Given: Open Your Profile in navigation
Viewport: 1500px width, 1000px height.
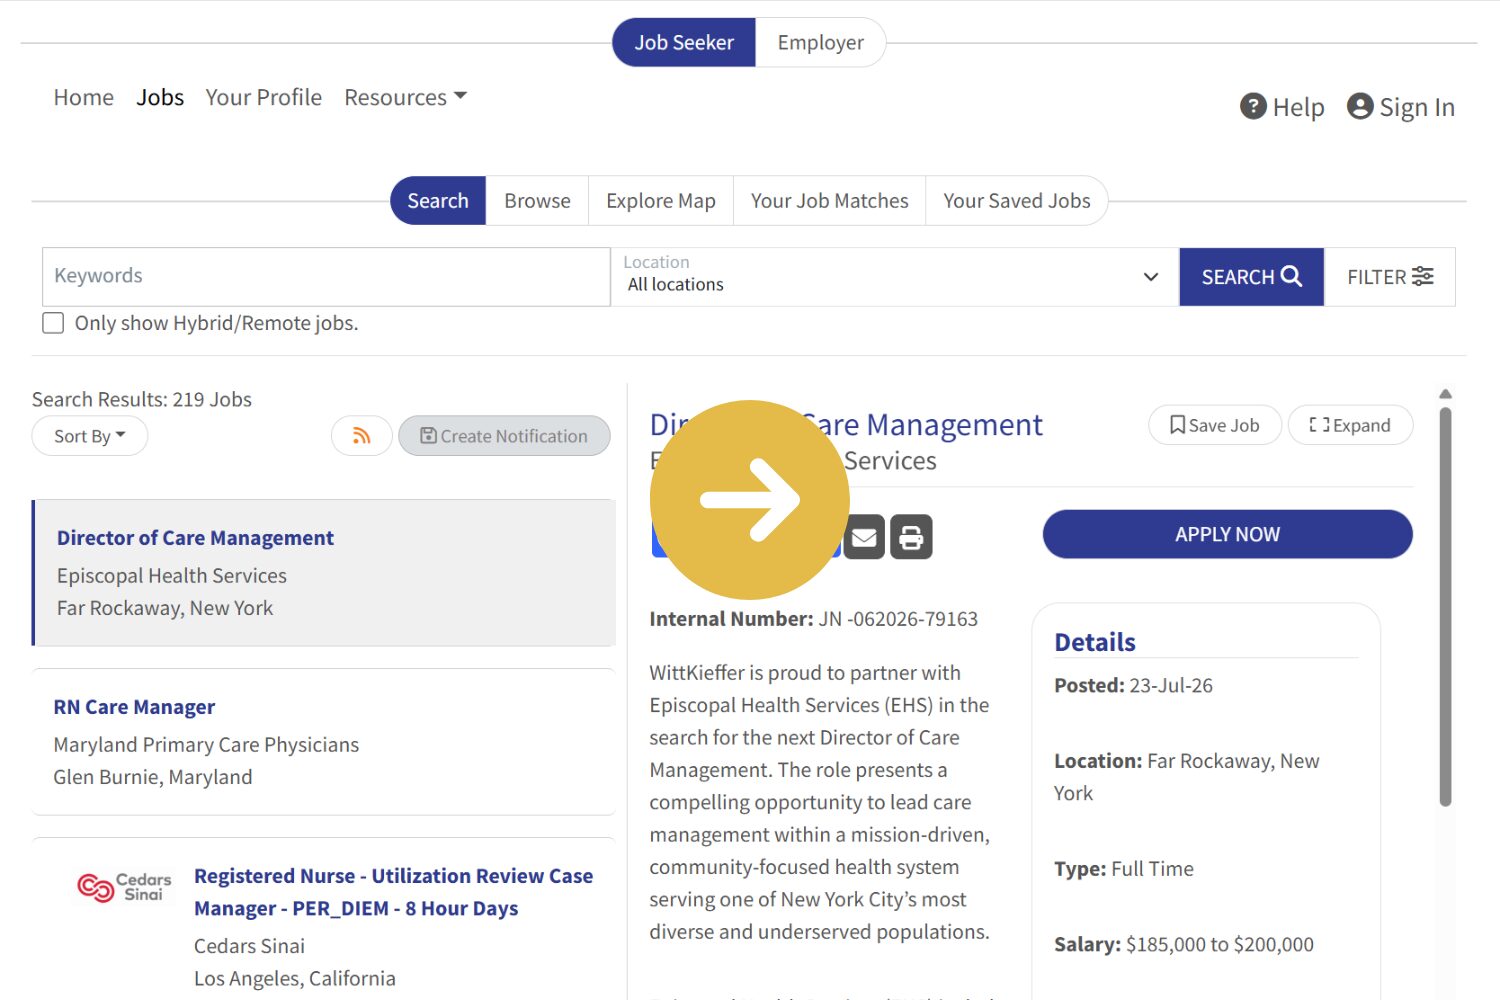Looking at the screenshot, I should (x=264, y=97).
